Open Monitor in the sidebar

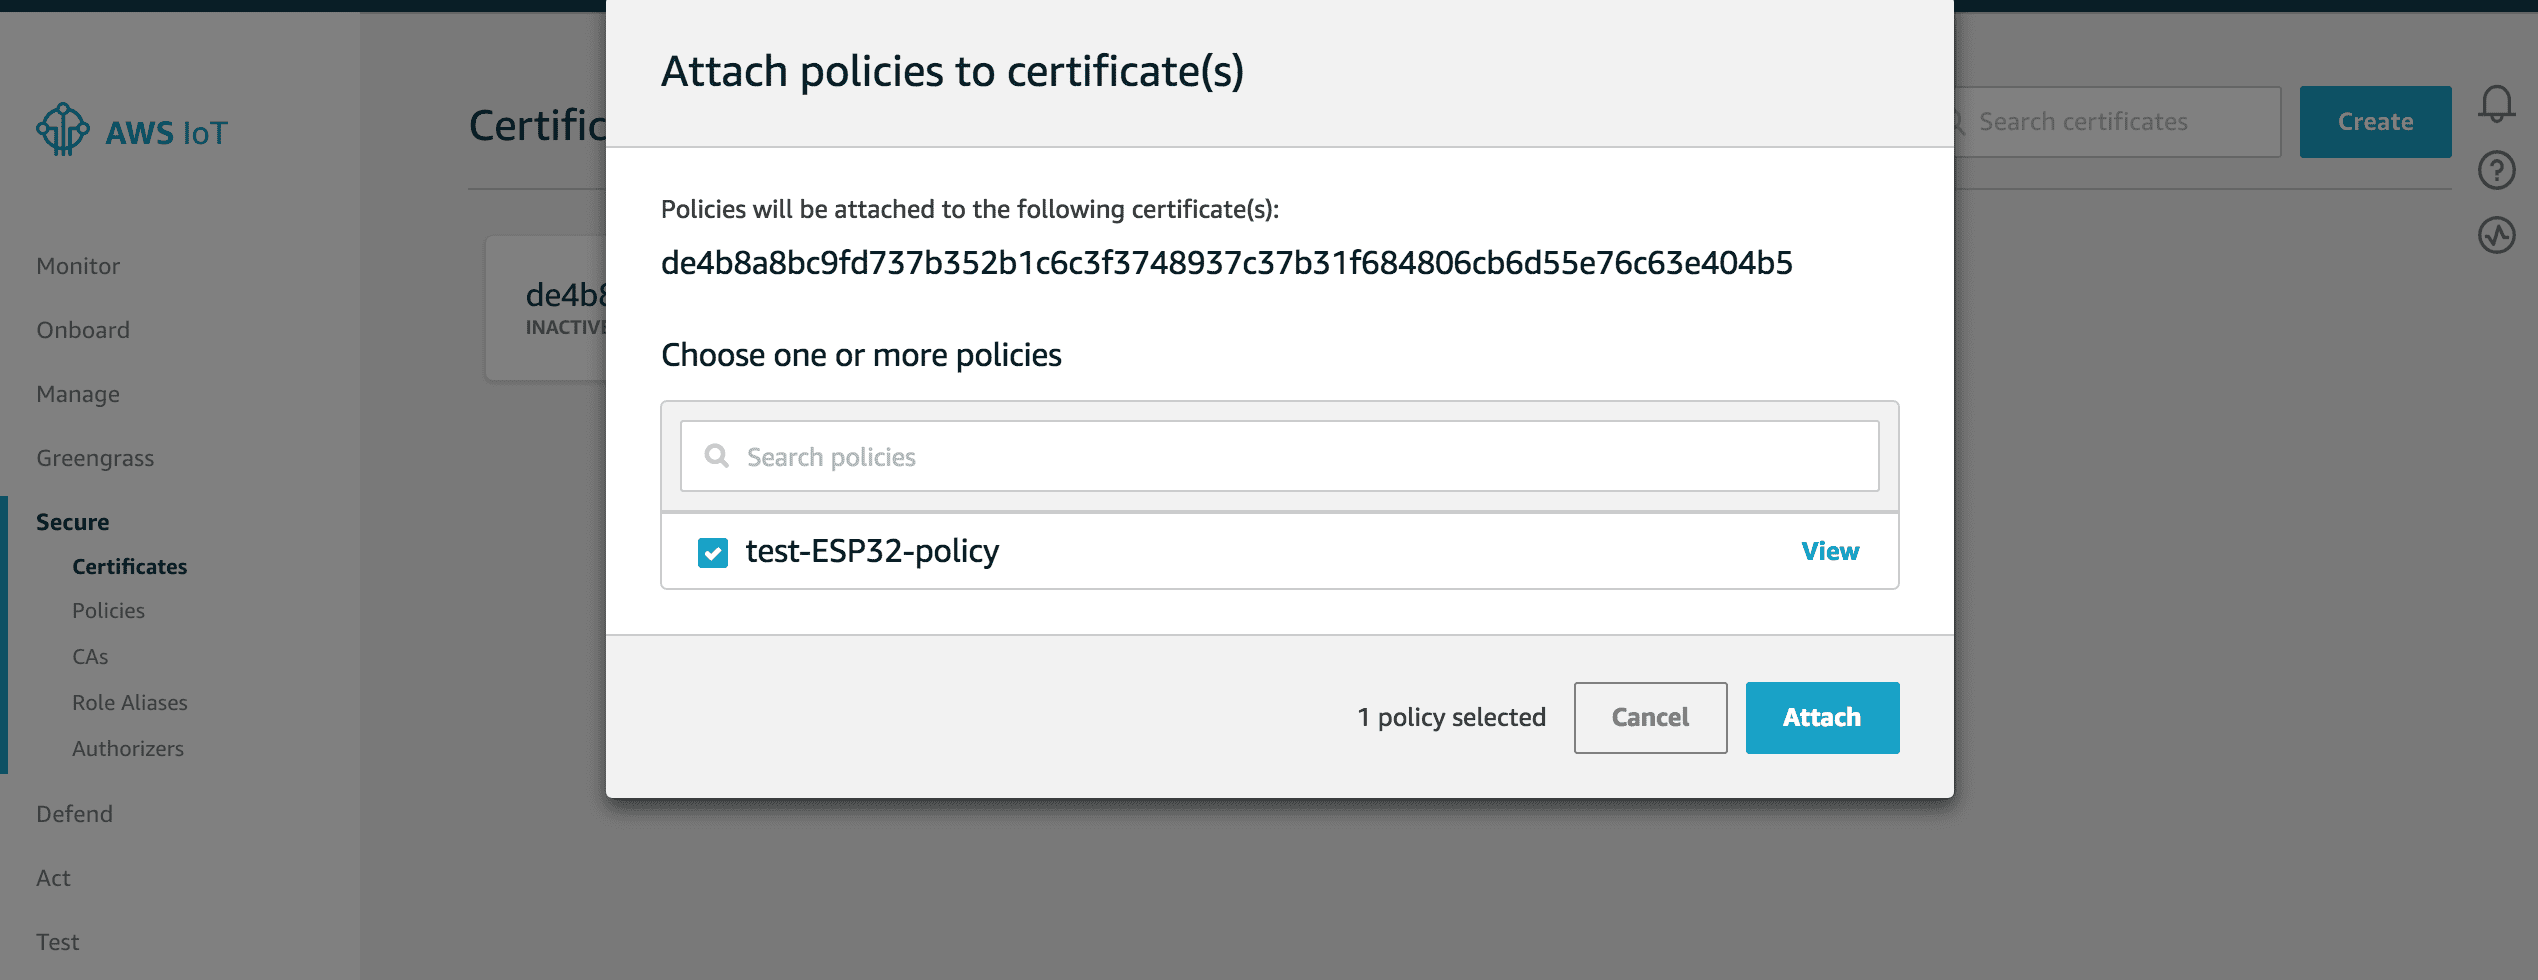pos(77,265)
